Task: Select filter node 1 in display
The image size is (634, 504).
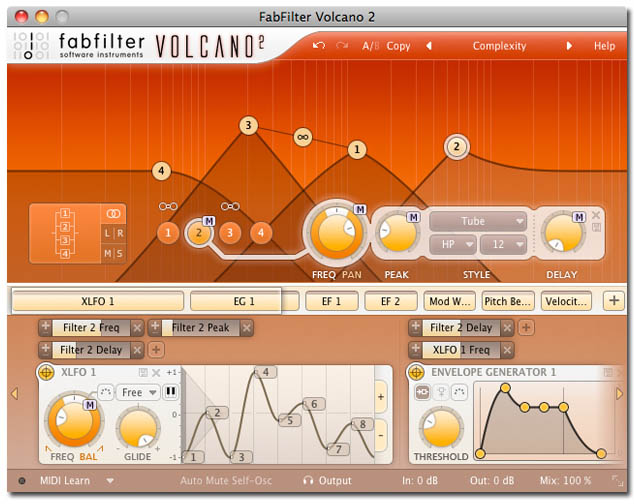Action: tap(357, 149)
